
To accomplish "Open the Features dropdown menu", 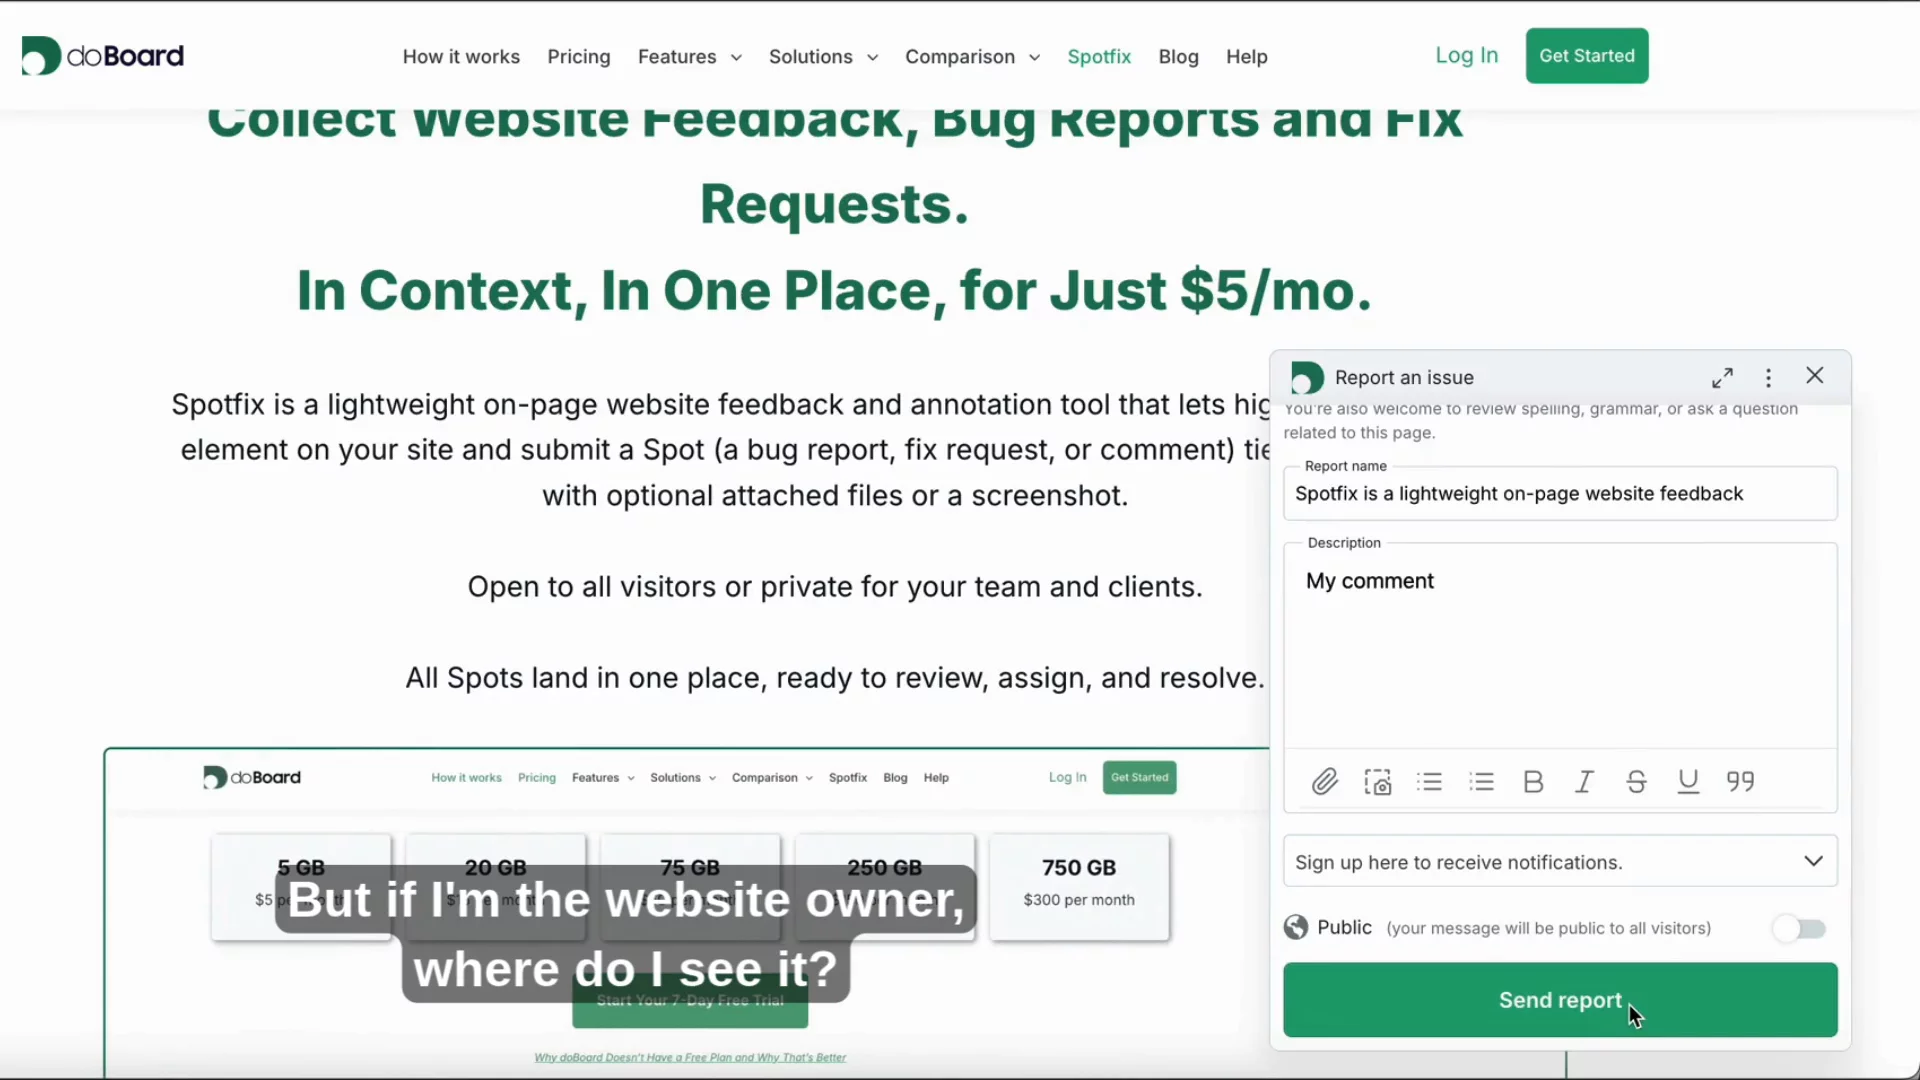I will pos(690,57).
